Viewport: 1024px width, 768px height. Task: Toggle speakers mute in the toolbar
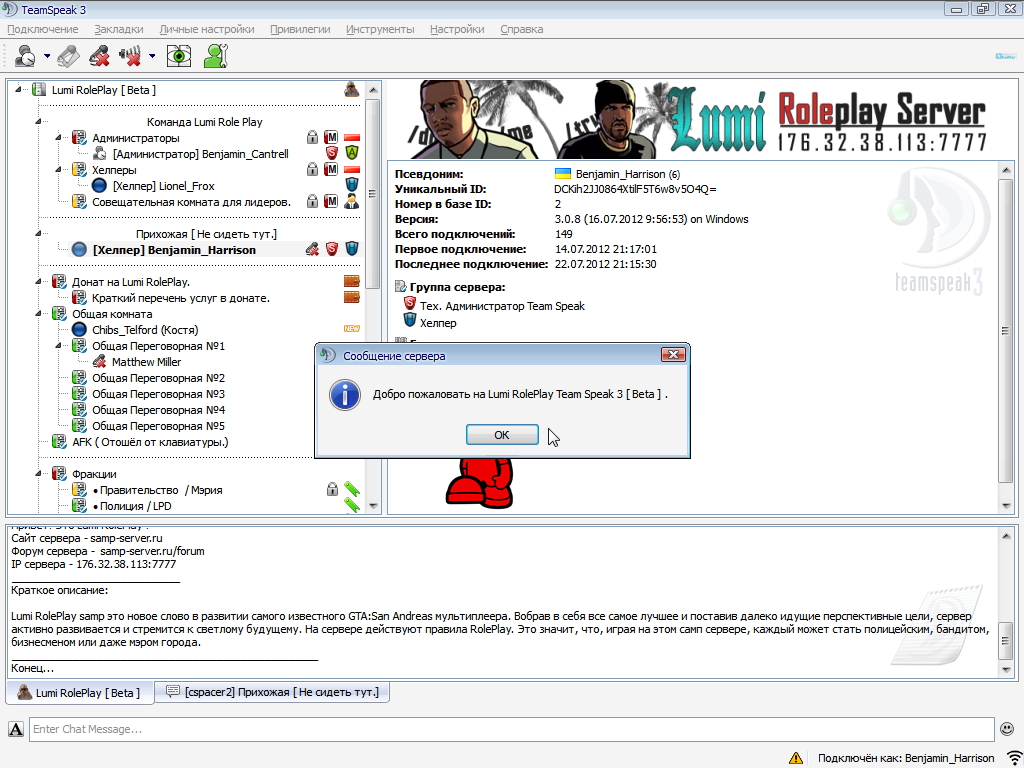pyautogui.click(x=131, y=56)
